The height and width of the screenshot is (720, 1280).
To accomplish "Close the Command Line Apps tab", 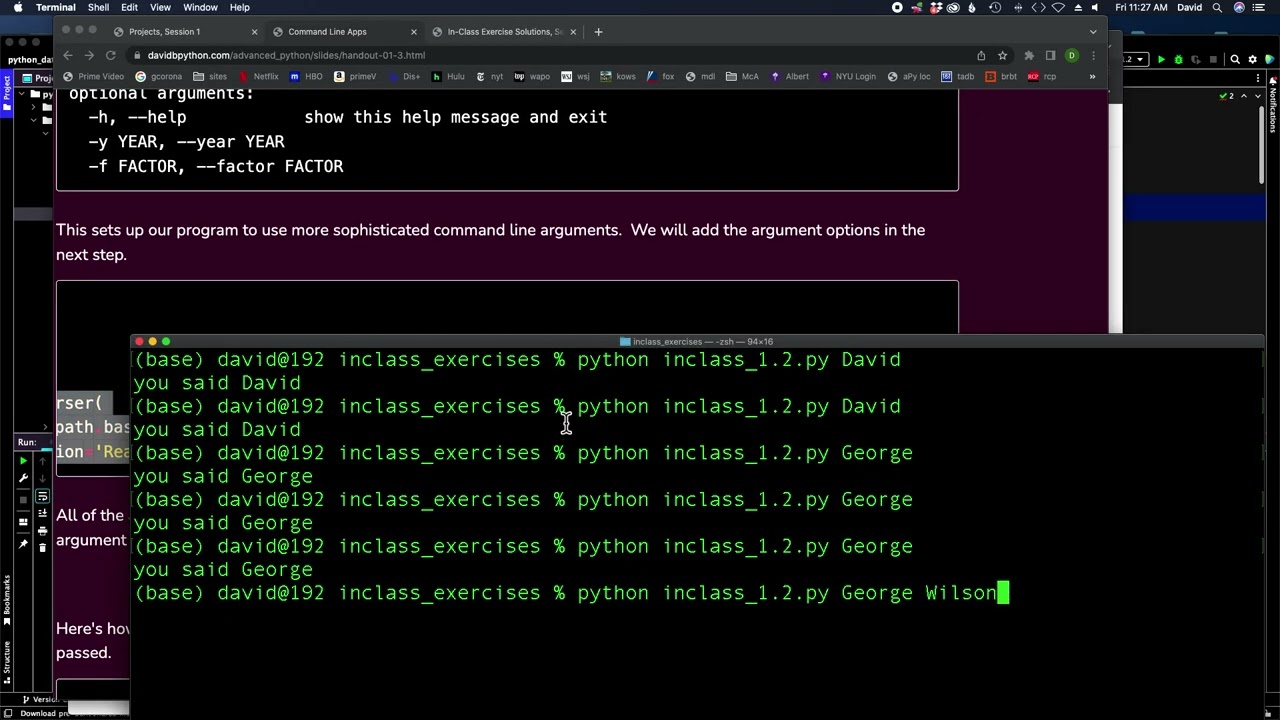I will [414, 32].
